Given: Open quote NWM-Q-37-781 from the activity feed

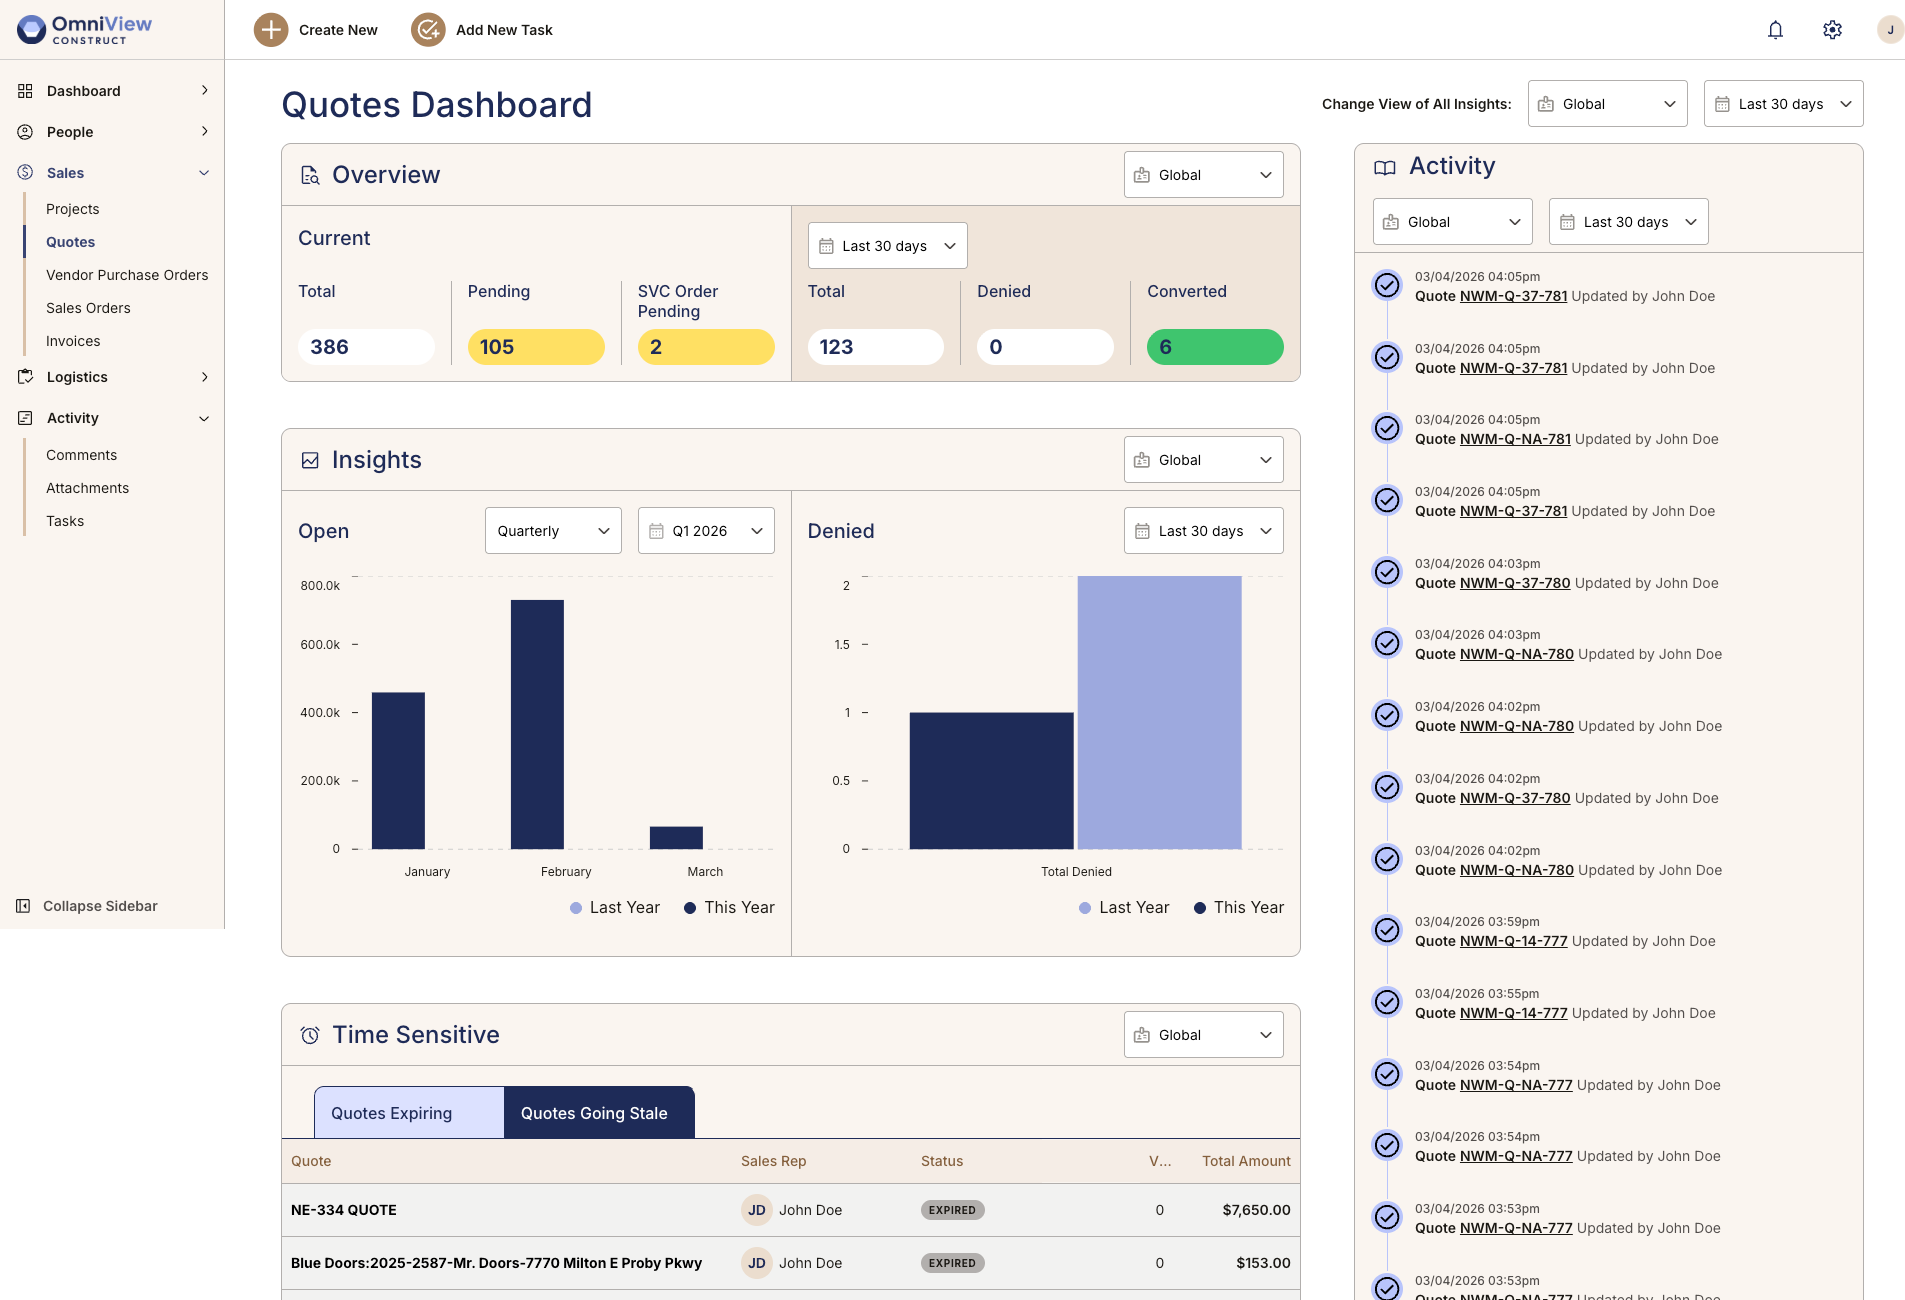Looking at the screenshot, I should pos(1513,296).
